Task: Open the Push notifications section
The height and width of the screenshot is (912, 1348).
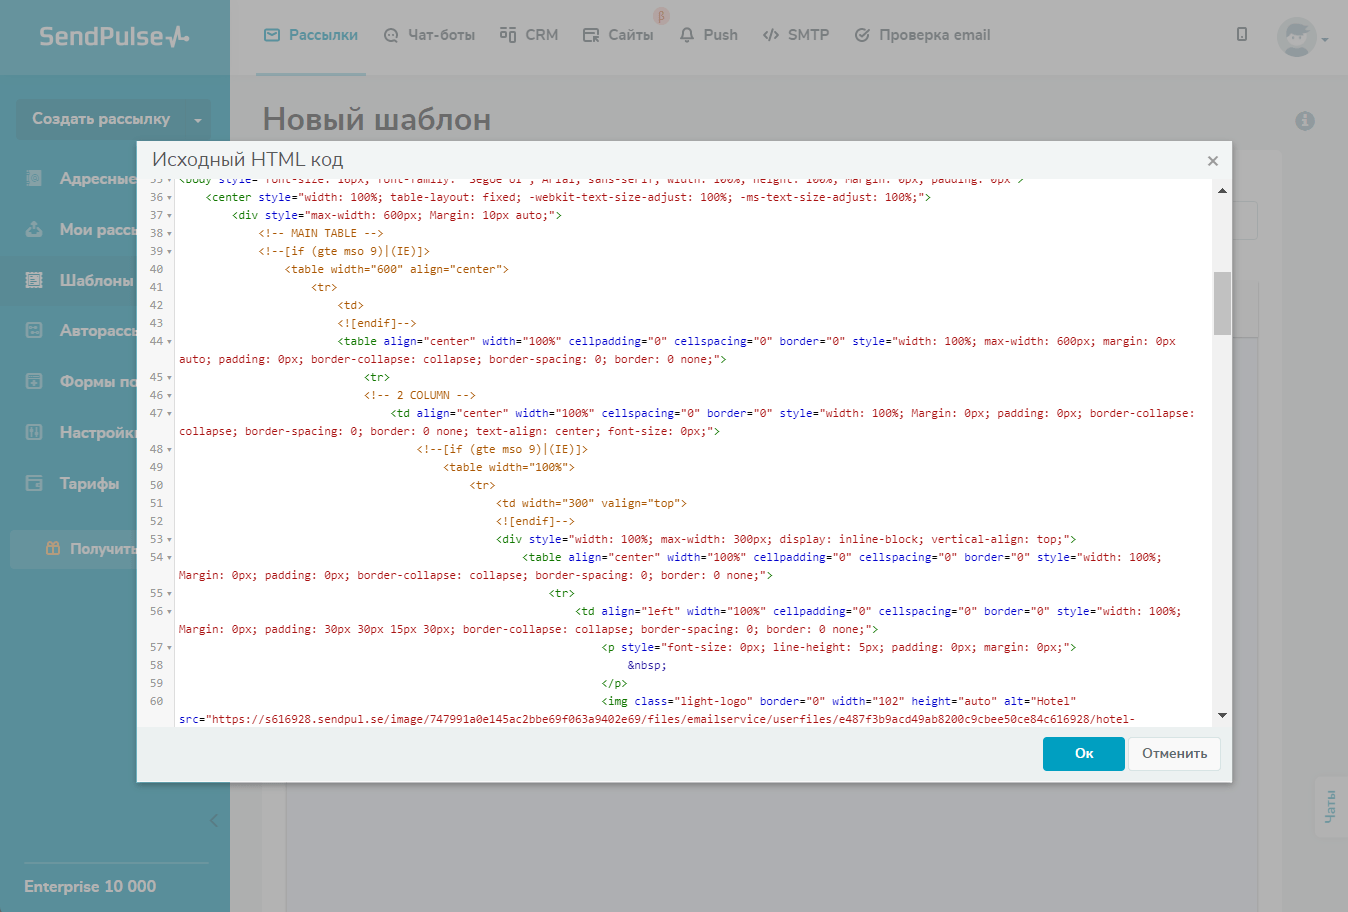Action: (x=708, y=35)
